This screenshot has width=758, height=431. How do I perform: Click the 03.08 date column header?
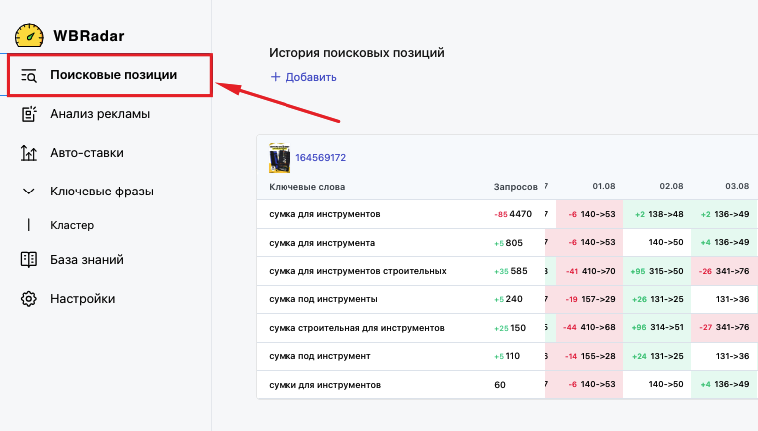737,186
